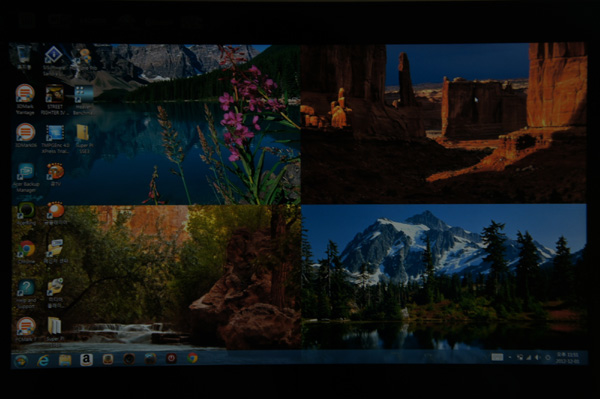Open Street Fighter IV benchmark shortcut
600x399 pixels.
(x=55, y=99)
